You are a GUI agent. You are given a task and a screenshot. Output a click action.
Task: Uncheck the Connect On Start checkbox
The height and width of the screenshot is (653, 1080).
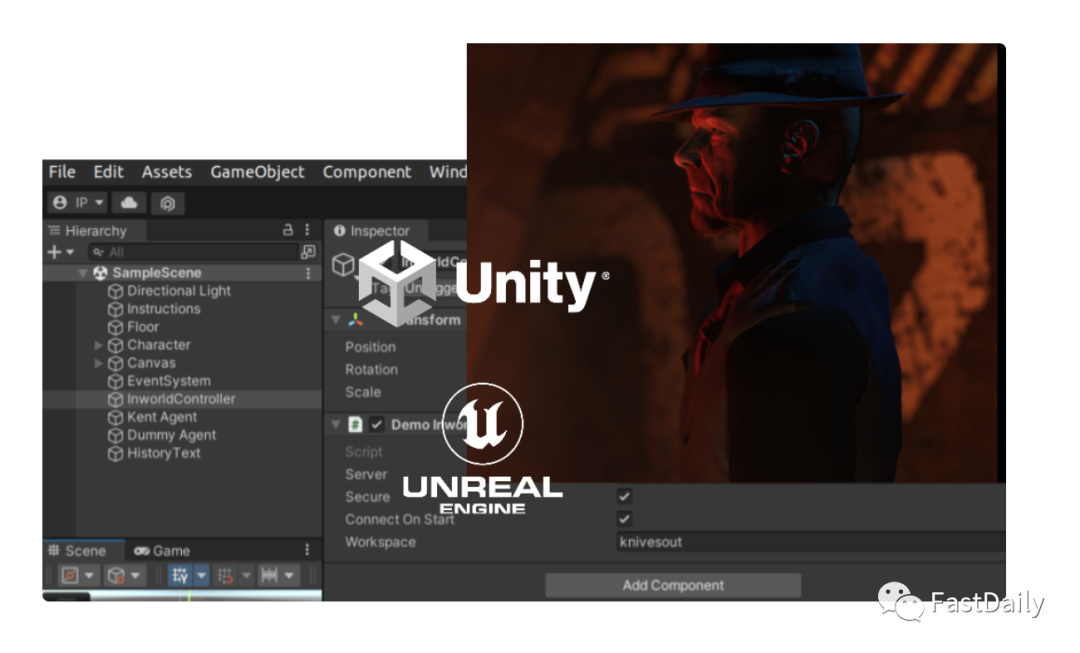click(624, 519)
